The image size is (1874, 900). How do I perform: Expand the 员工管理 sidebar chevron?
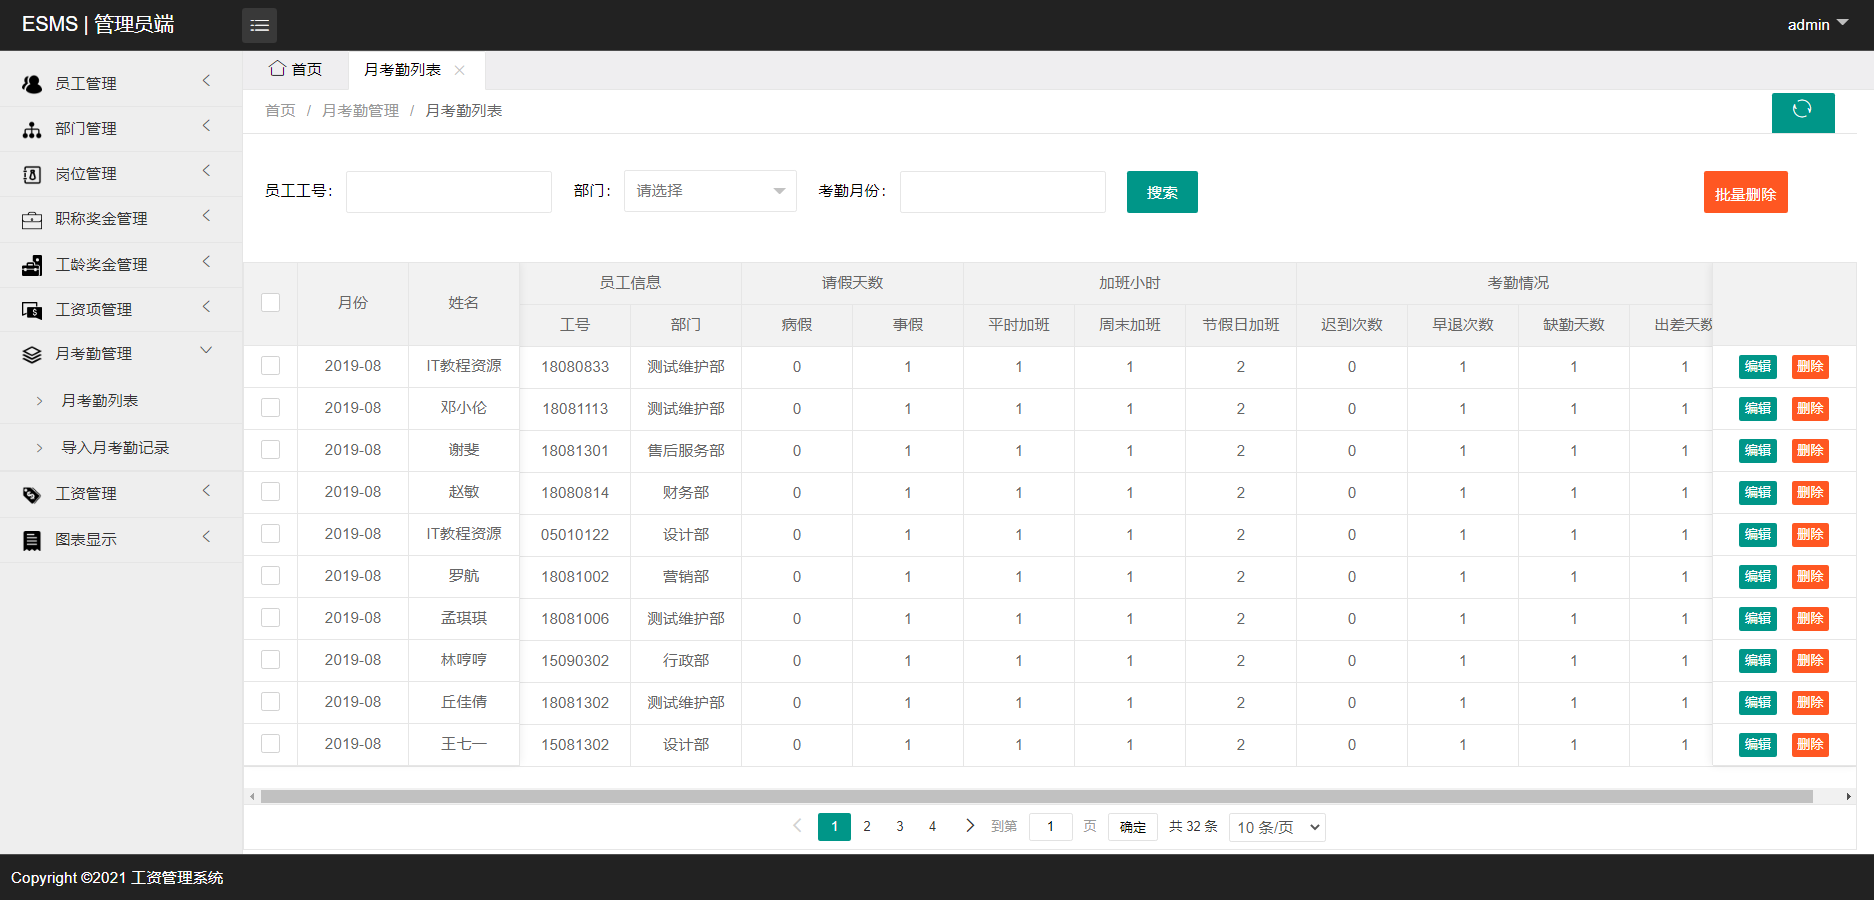pos(207,81)
